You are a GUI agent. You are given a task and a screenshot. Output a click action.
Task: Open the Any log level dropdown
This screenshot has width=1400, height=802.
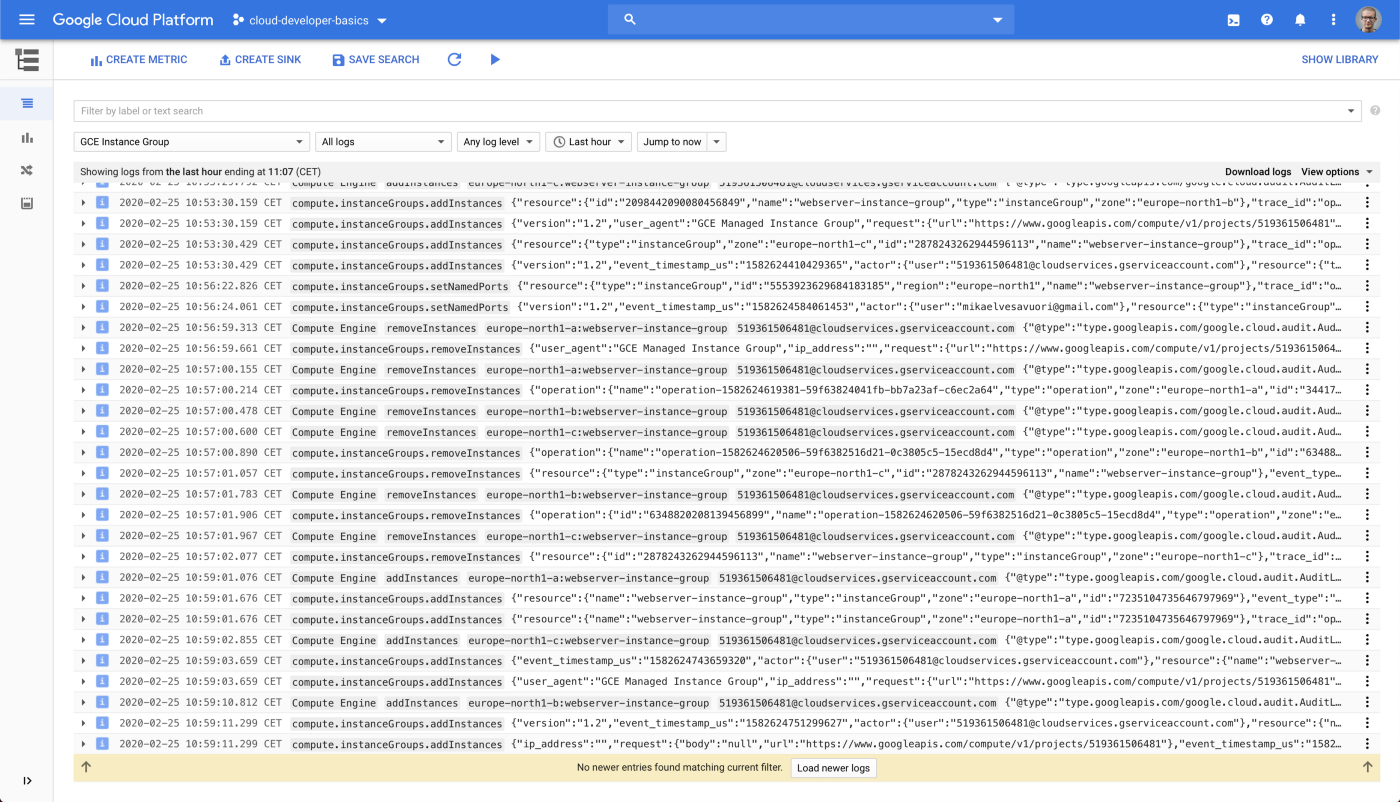pos(498,142)
